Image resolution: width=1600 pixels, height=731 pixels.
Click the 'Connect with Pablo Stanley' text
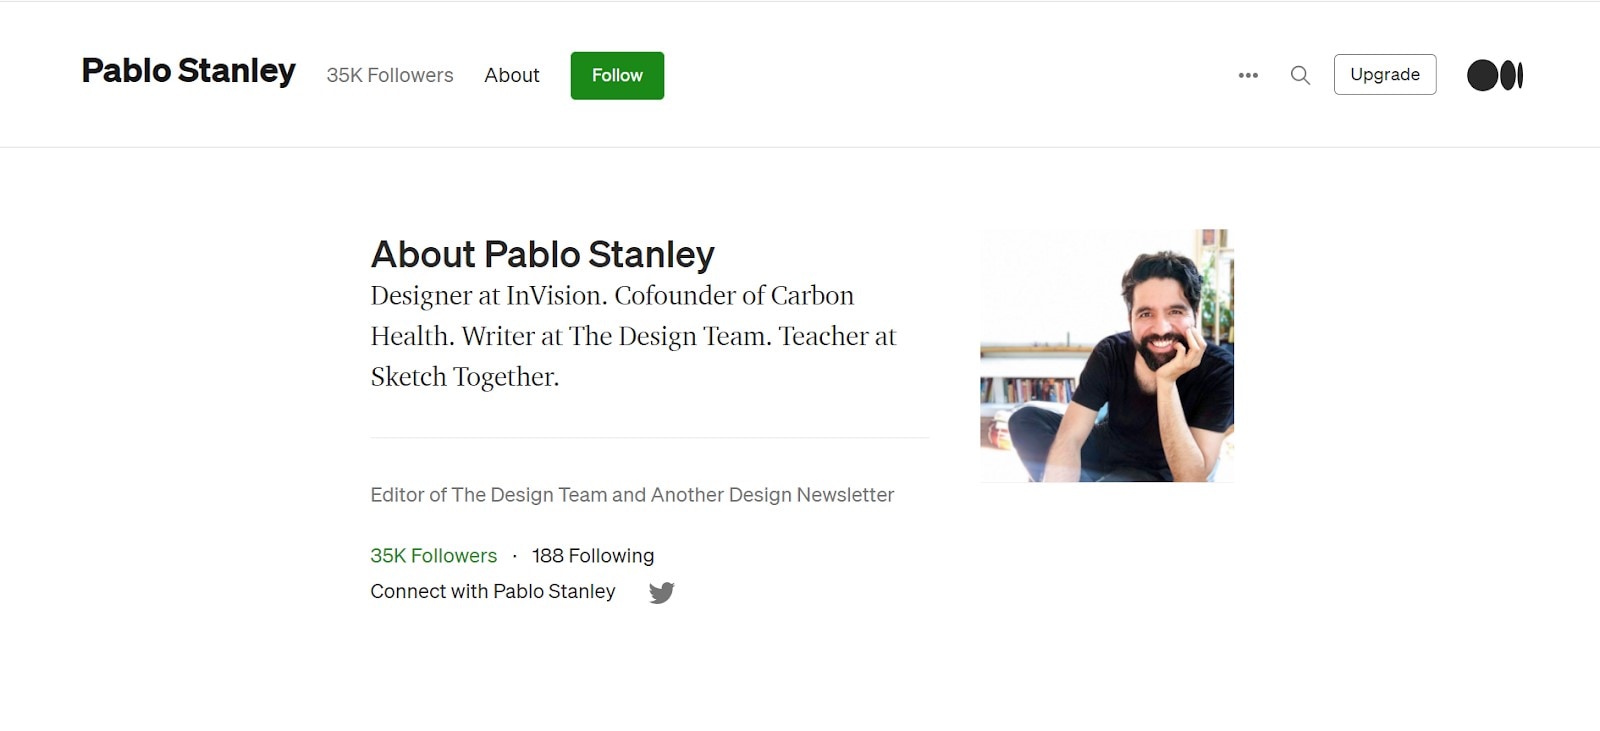493,592
